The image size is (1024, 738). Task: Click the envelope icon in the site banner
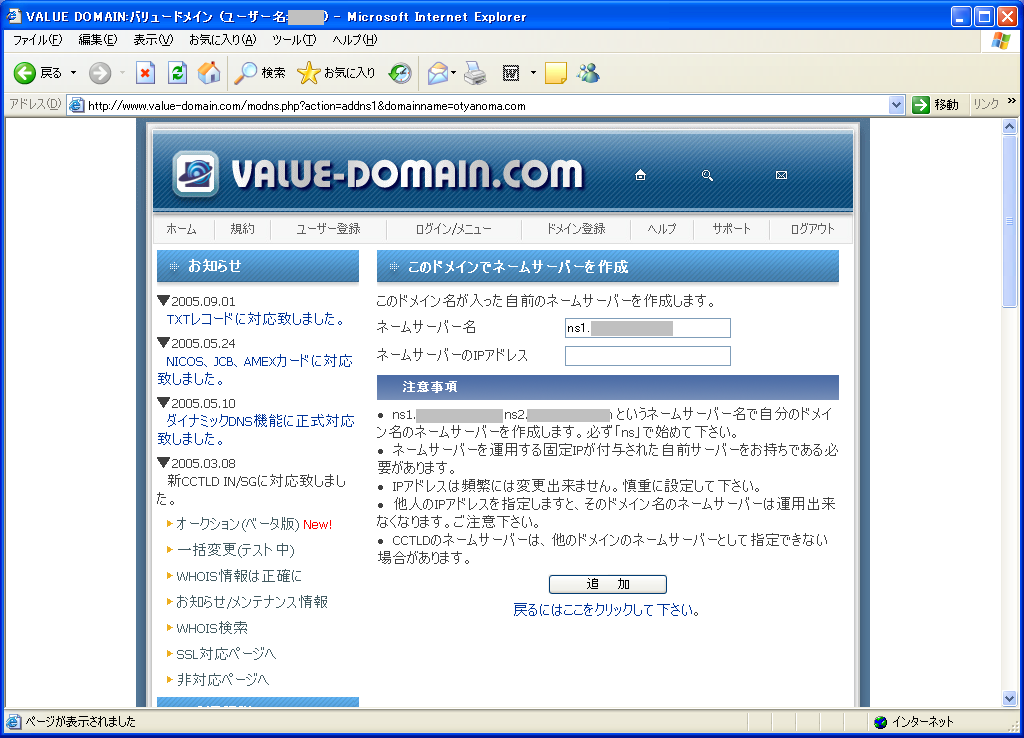point(781,175)
